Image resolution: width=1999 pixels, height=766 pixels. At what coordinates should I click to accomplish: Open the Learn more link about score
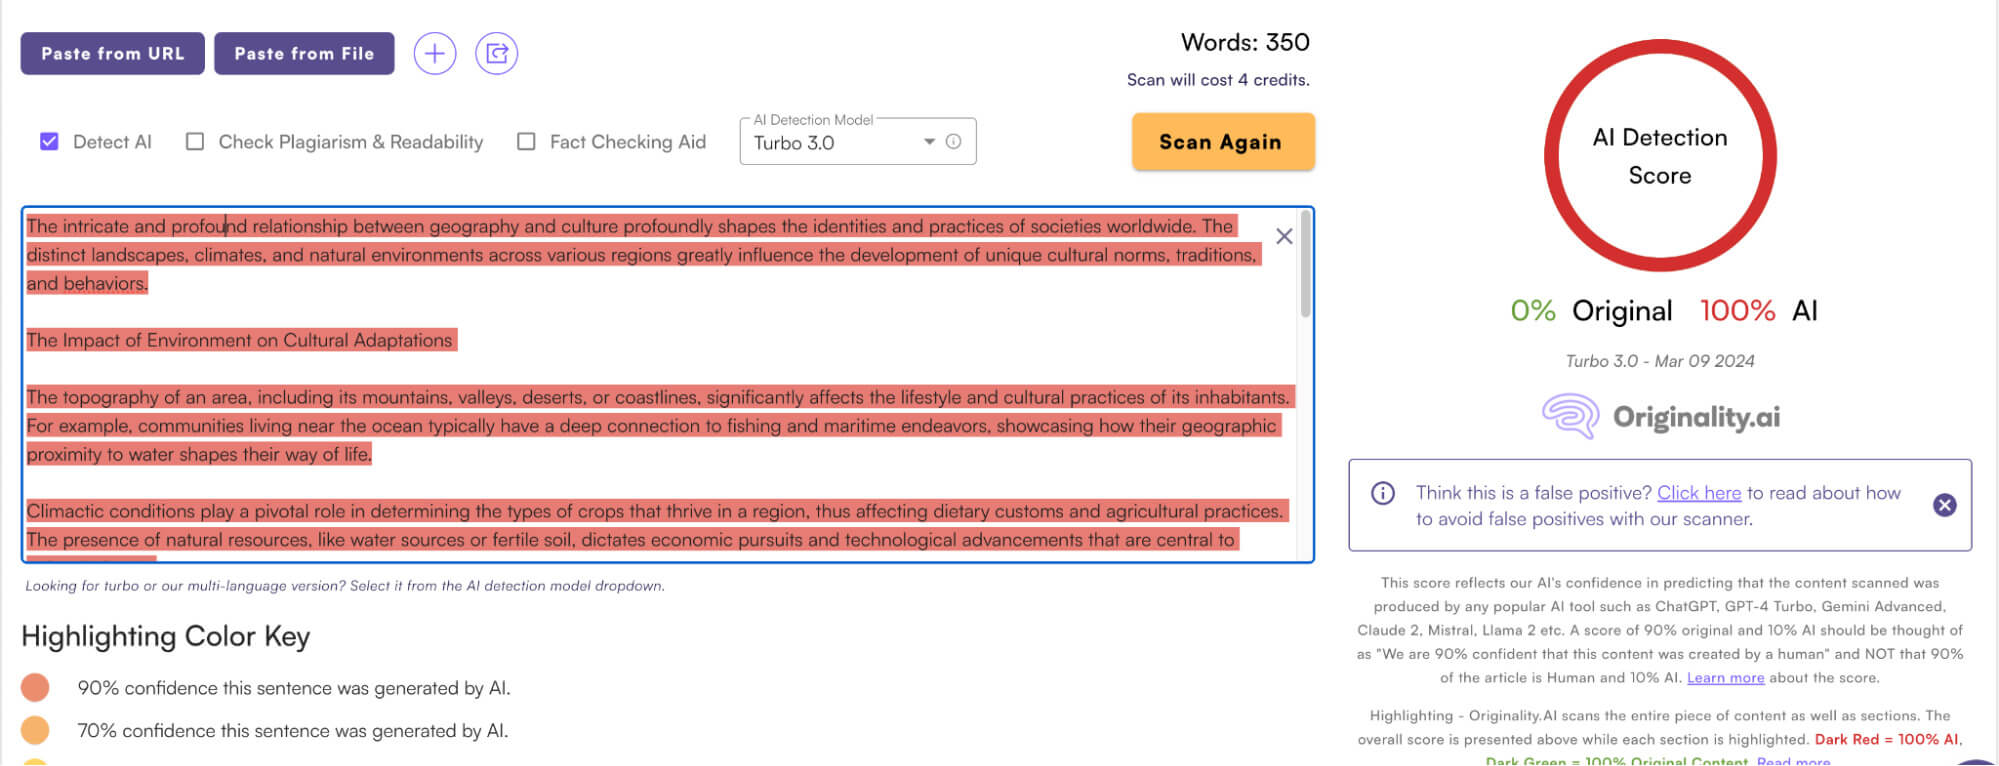(x=1725, y=678)
